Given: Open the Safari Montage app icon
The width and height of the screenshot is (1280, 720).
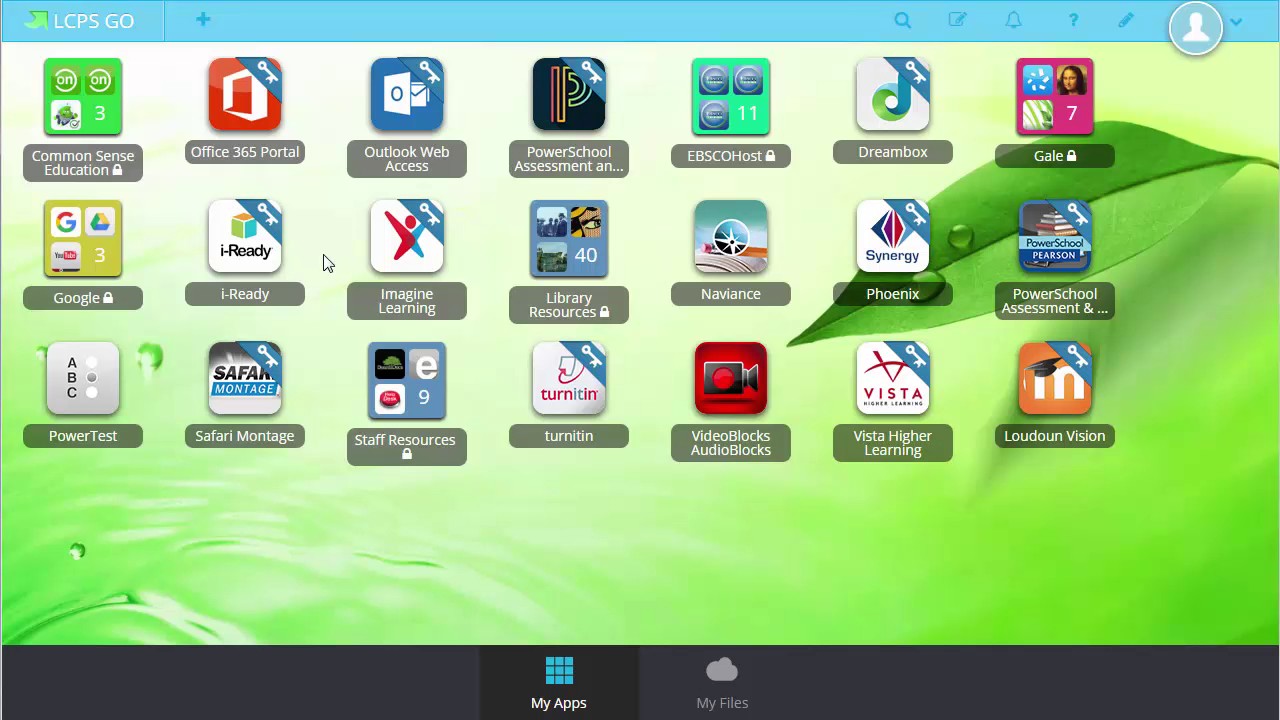Looking at the screenshot, I should (245, 379).
